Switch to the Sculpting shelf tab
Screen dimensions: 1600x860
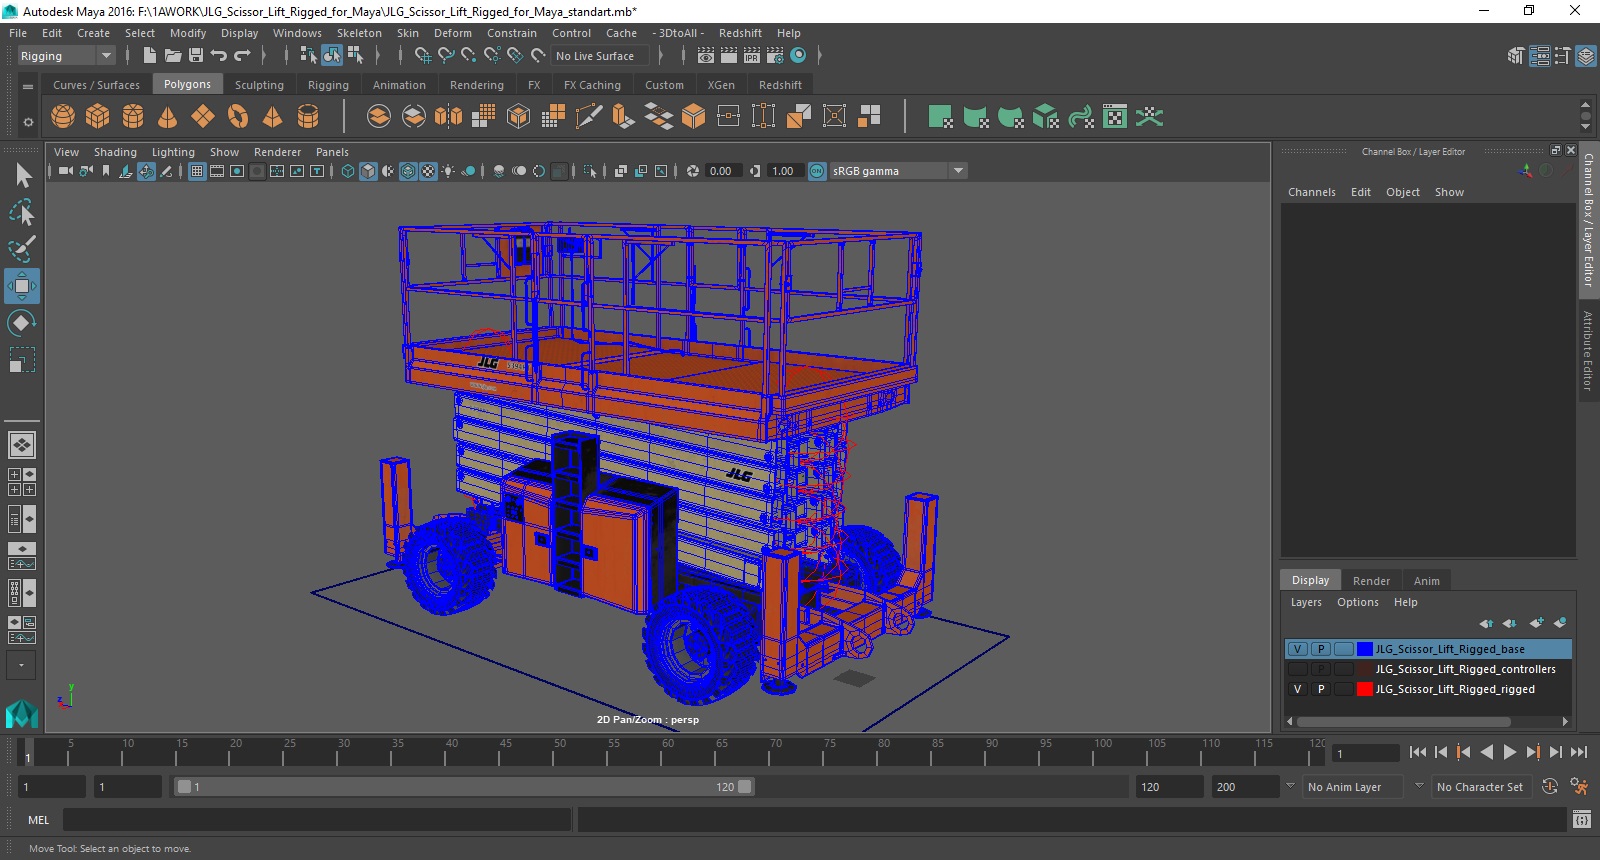(259, 85)
